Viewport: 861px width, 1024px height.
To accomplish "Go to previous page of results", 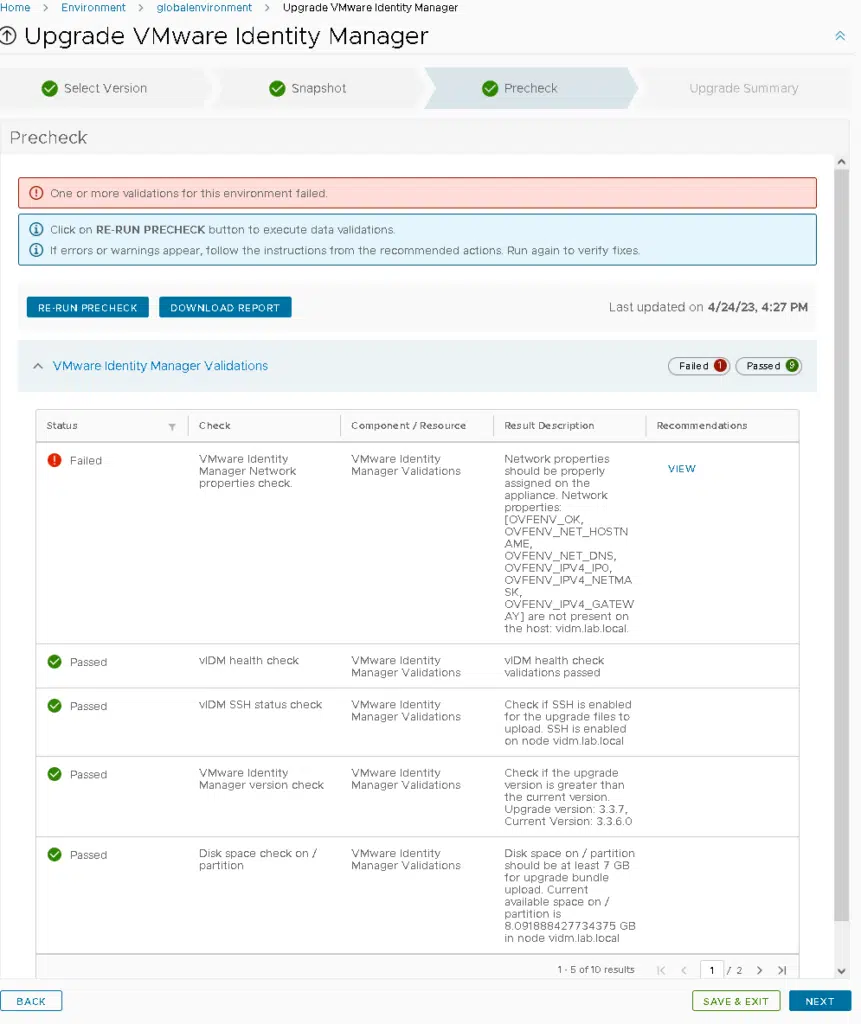I will pos(684,970).
